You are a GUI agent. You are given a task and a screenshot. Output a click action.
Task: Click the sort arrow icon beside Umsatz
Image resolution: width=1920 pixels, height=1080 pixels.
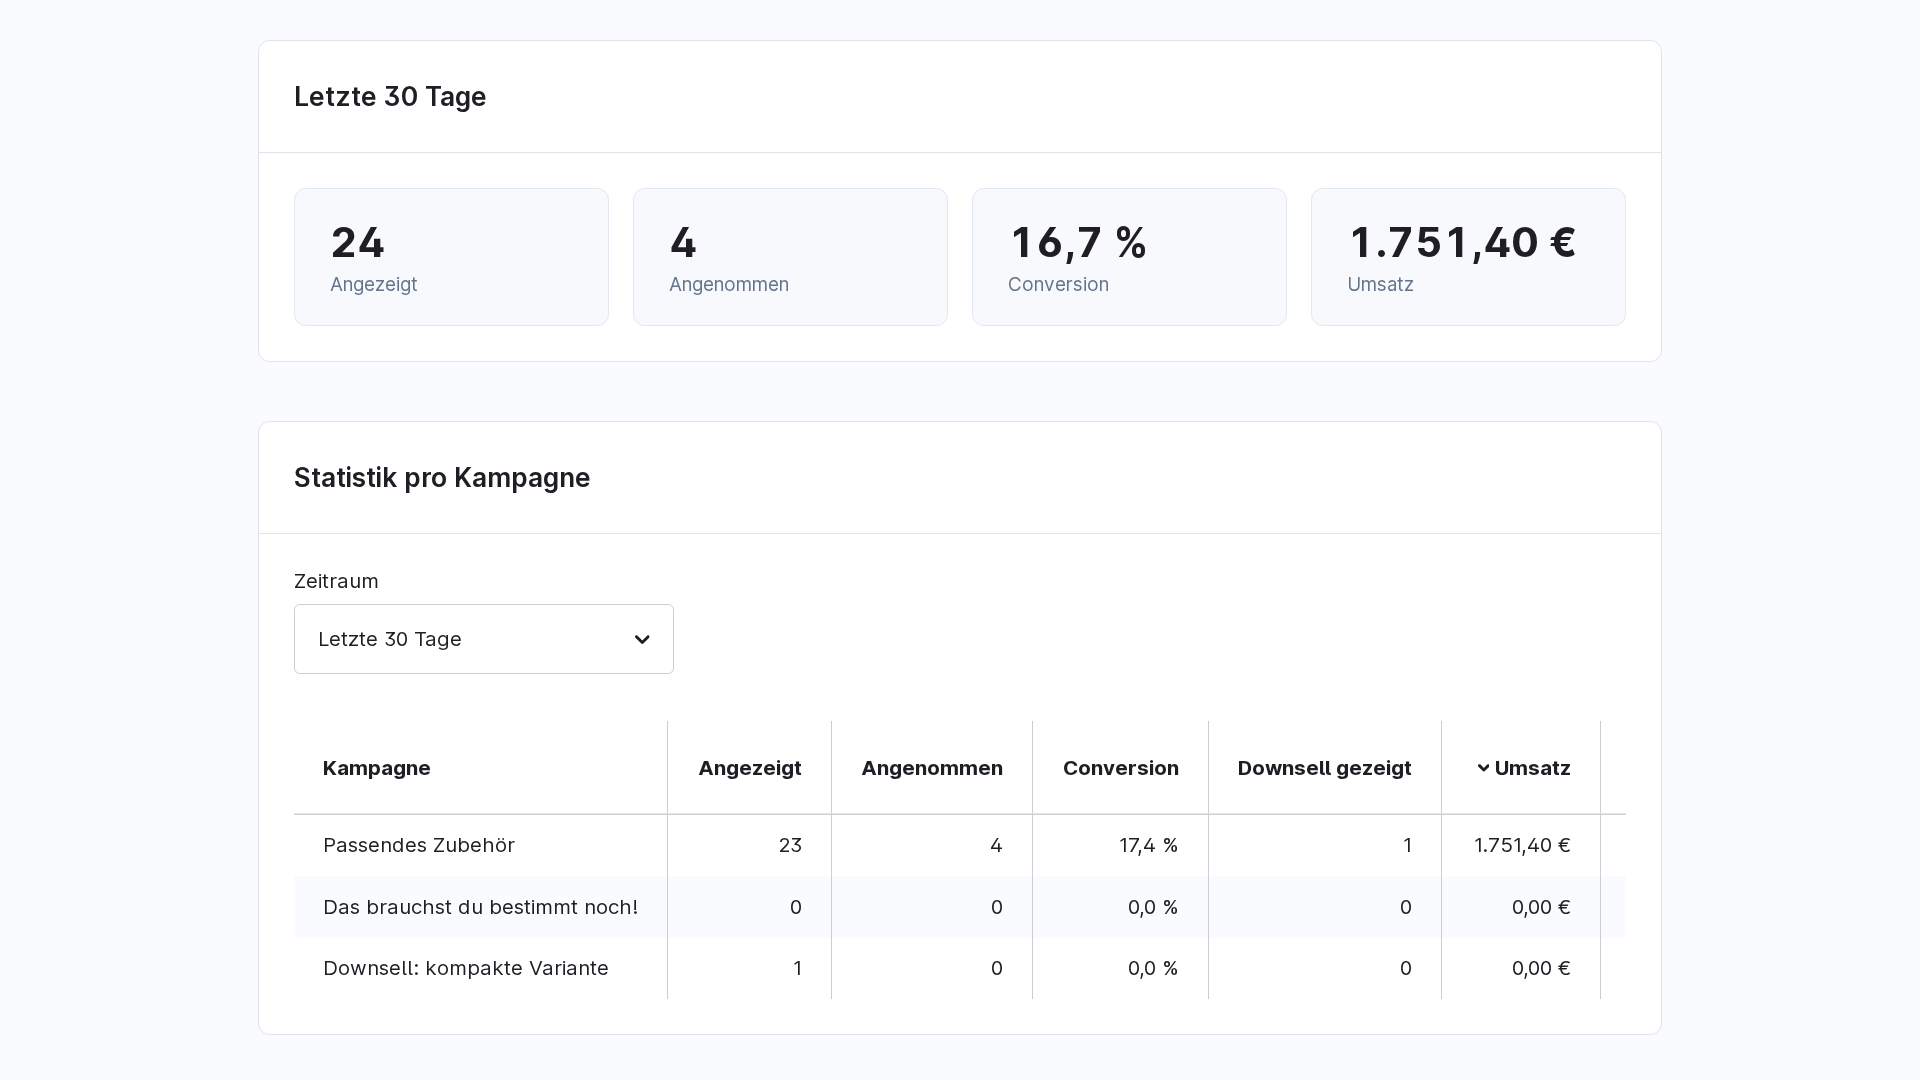tap(1483, 768)
